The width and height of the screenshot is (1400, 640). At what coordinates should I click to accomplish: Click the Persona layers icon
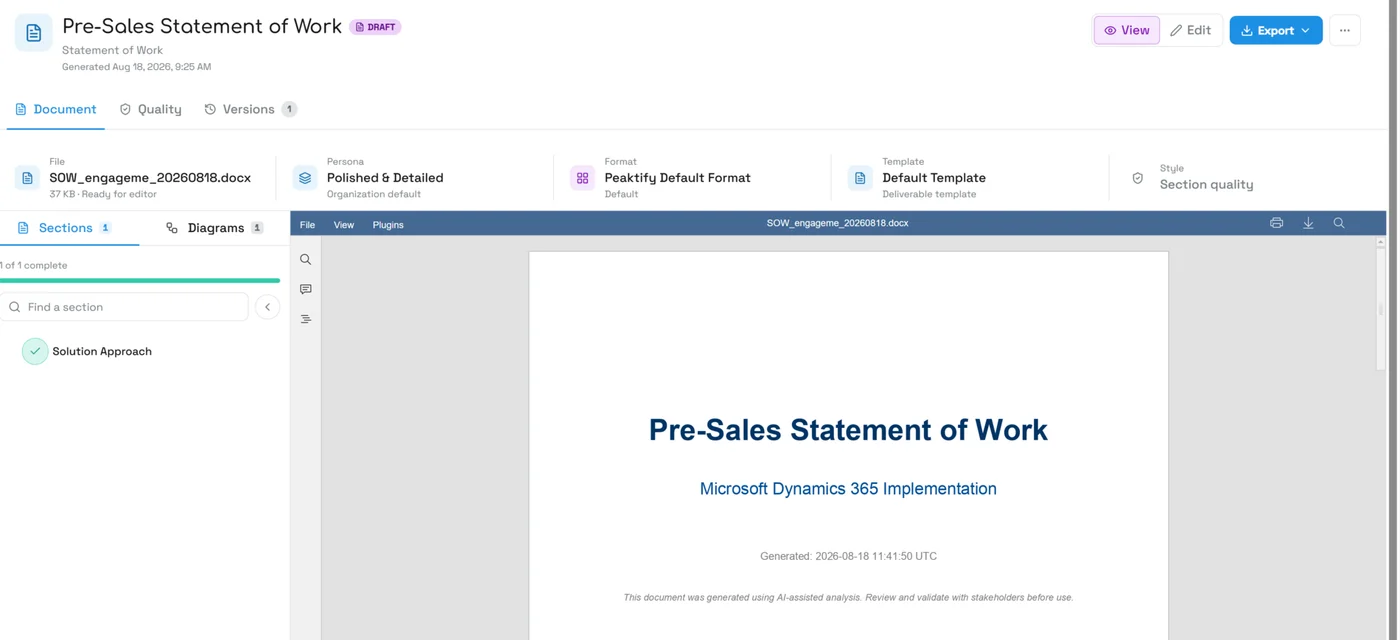click(305, 178)
